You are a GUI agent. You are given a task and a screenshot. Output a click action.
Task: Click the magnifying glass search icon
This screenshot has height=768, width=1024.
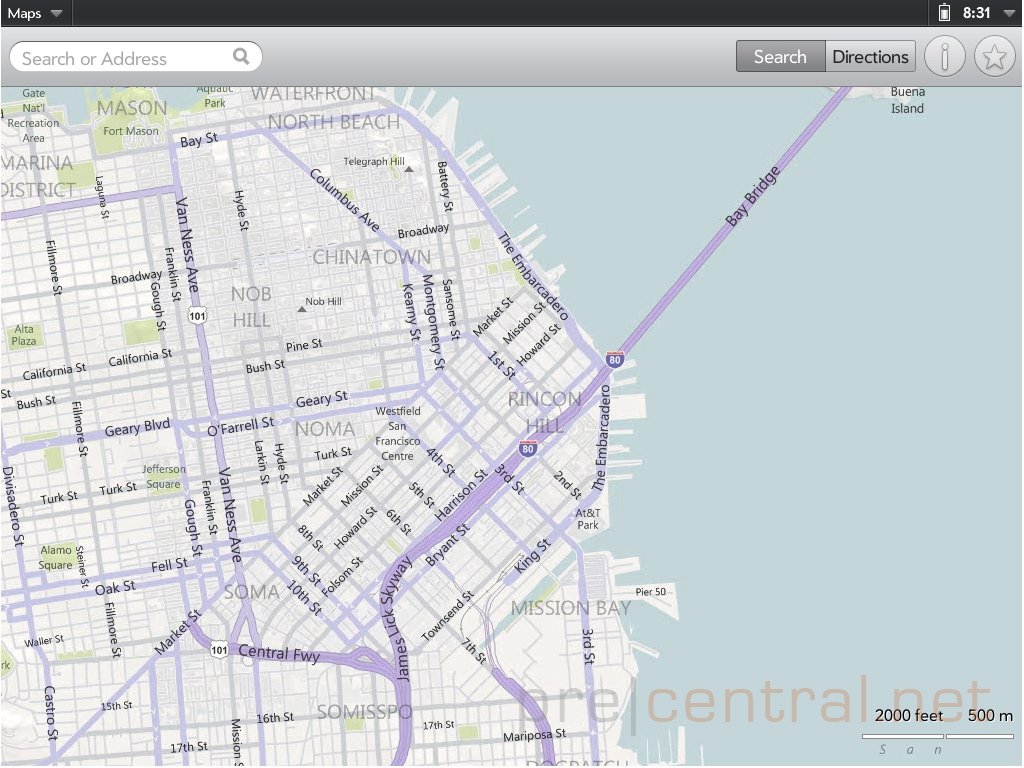[x=241, y=57]
